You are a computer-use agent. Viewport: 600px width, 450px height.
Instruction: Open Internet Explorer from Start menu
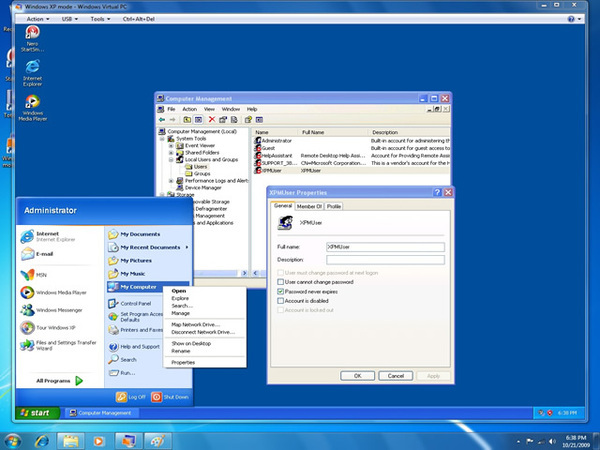(x=48, y=236)
